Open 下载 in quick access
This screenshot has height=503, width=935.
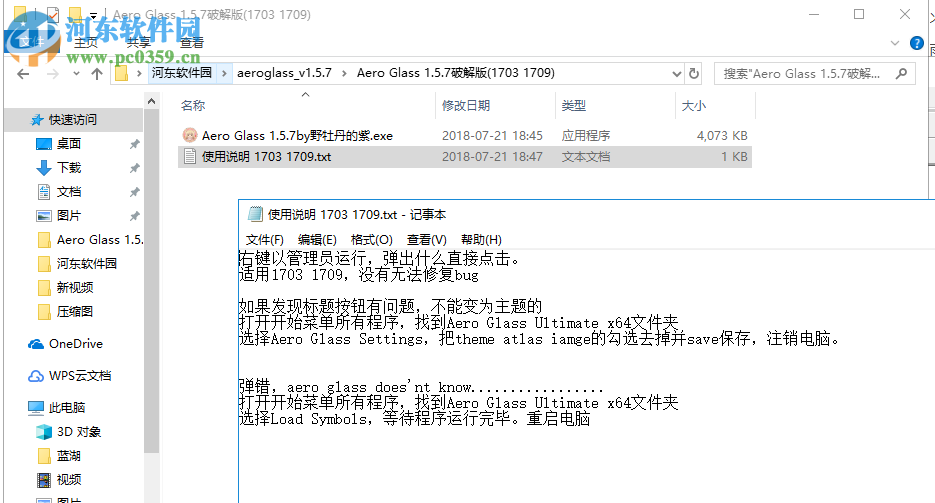pos(69,167)
